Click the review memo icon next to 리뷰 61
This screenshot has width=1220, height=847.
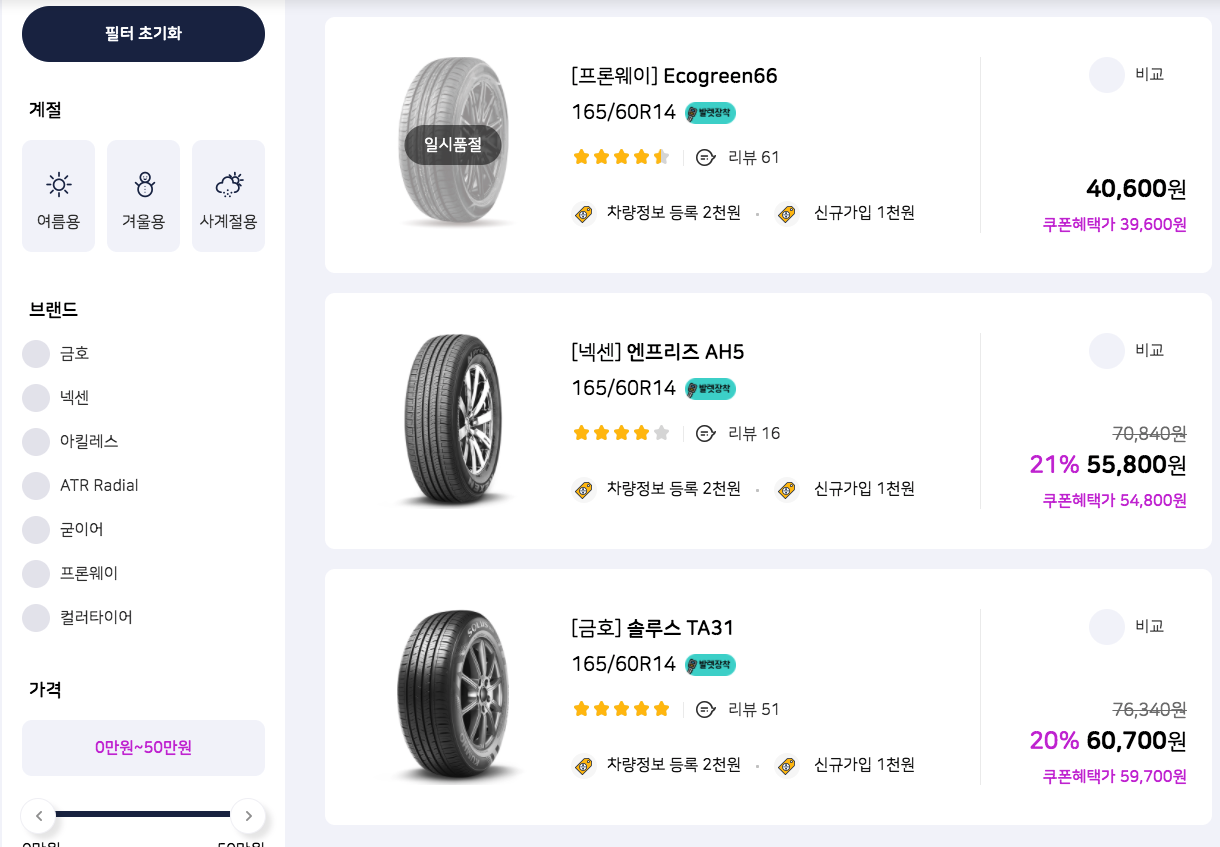[x=707, y=157]
